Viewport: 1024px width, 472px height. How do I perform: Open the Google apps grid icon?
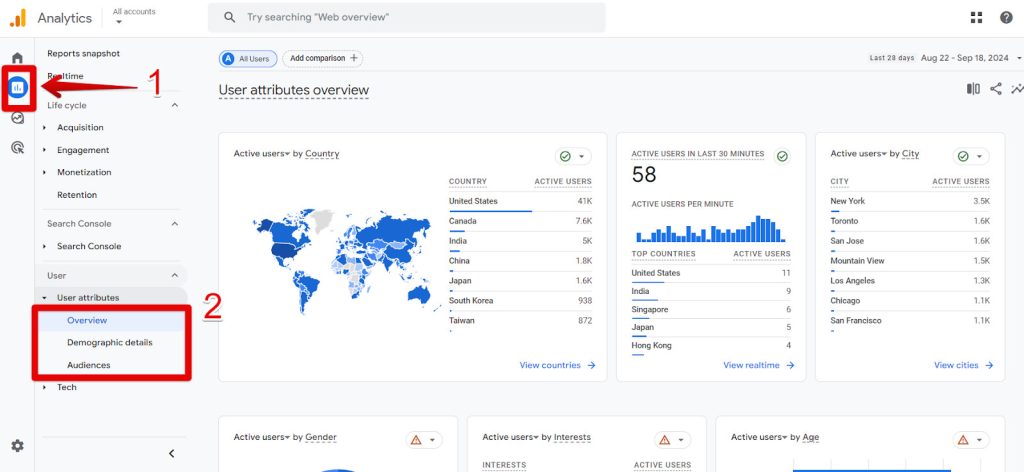click(x=976, y=18)
